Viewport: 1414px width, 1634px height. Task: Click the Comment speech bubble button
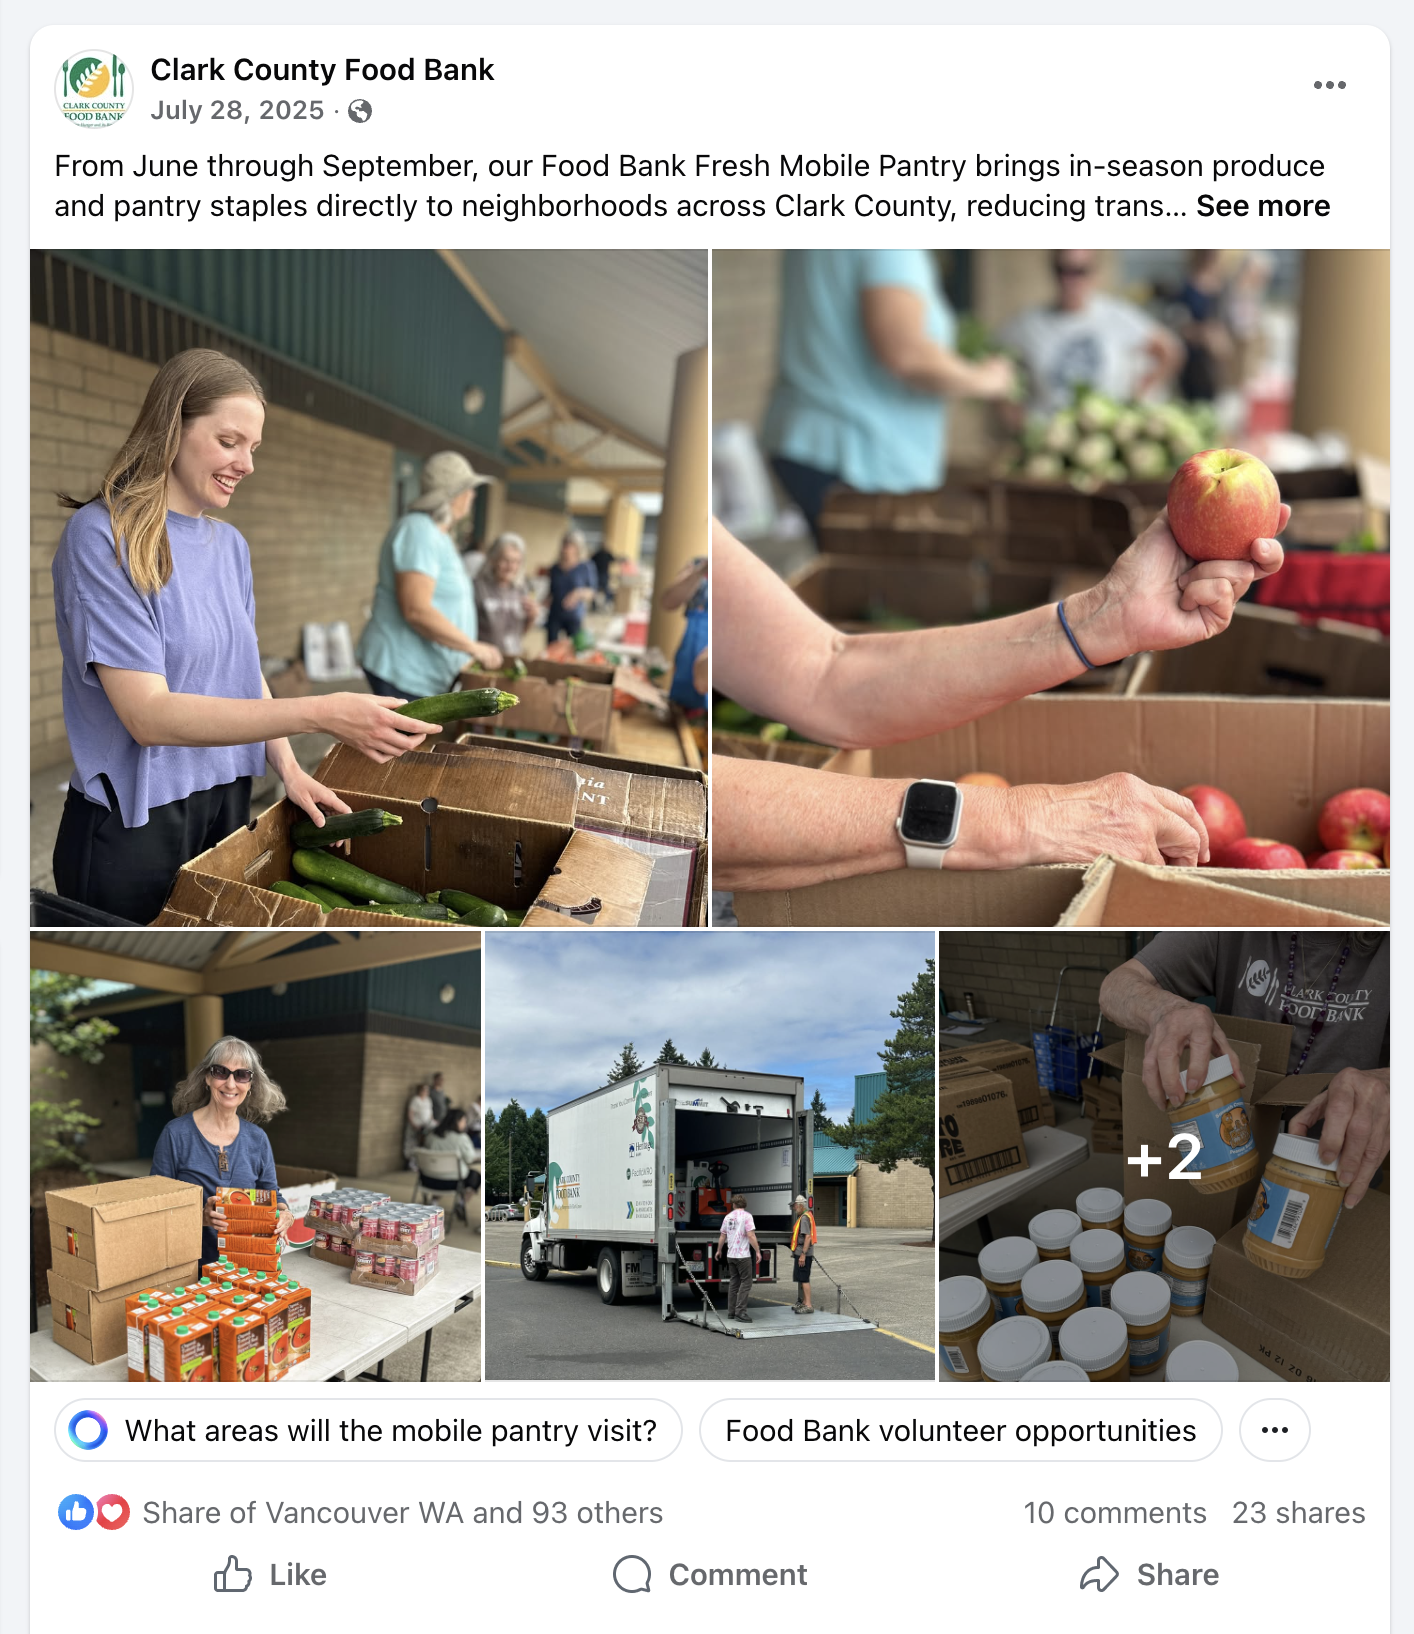709,1575
